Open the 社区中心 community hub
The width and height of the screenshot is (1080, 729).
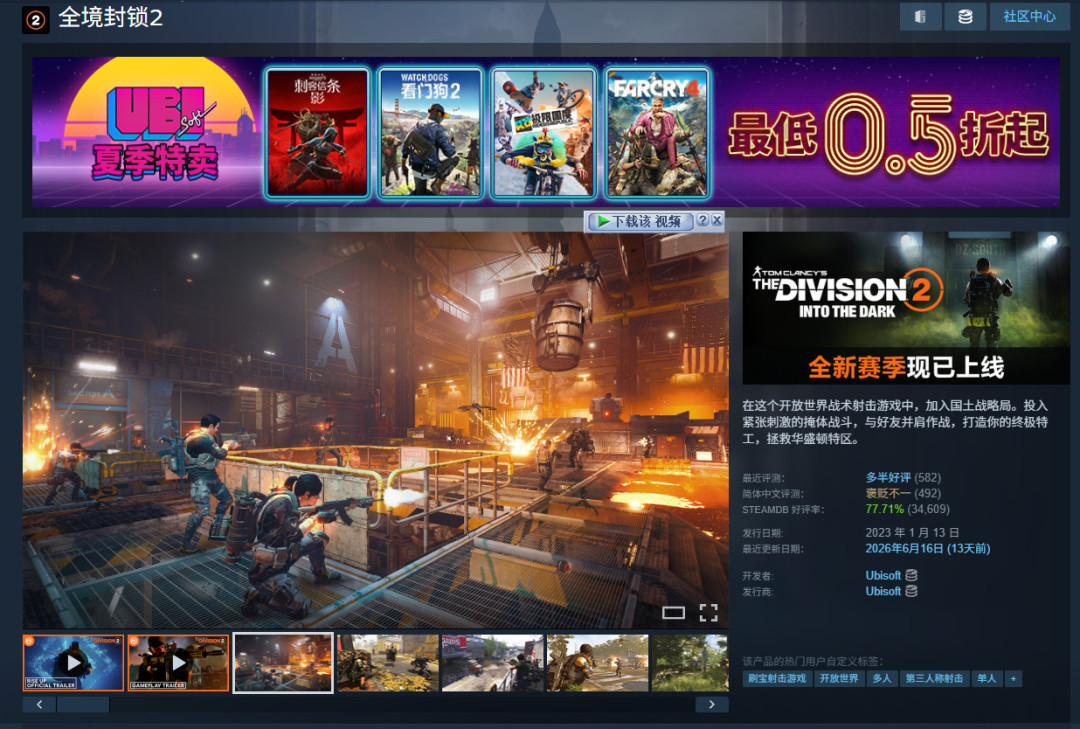point(1029,17)
